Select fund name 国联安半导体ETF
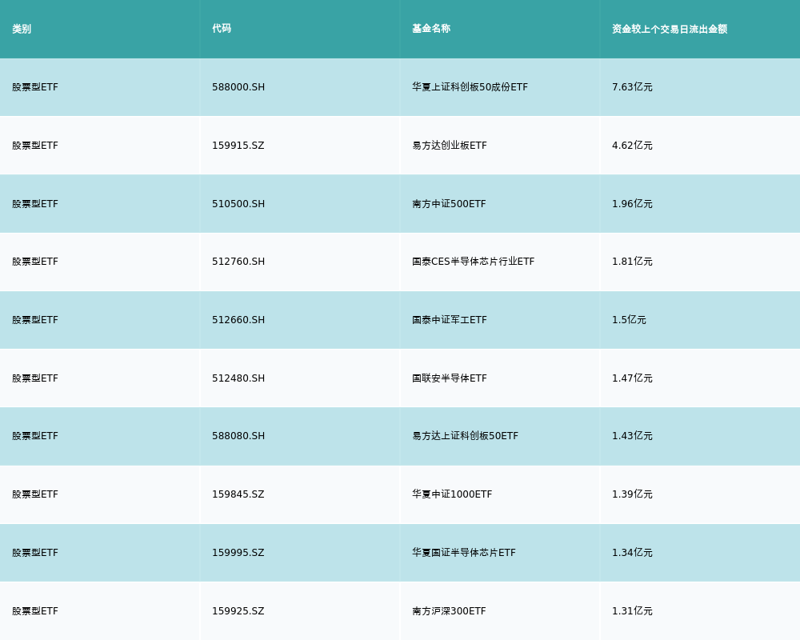This screenshot has height=640, width=800. 449,378
